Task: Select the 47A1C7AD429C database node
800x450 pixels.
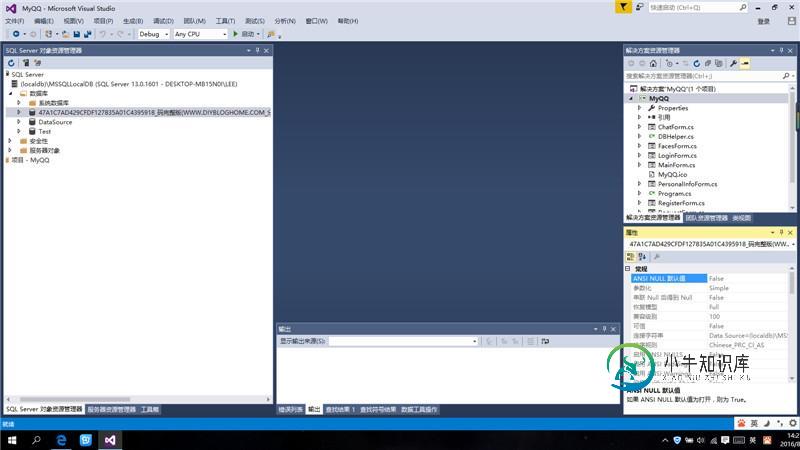Action: pos(154,112)
